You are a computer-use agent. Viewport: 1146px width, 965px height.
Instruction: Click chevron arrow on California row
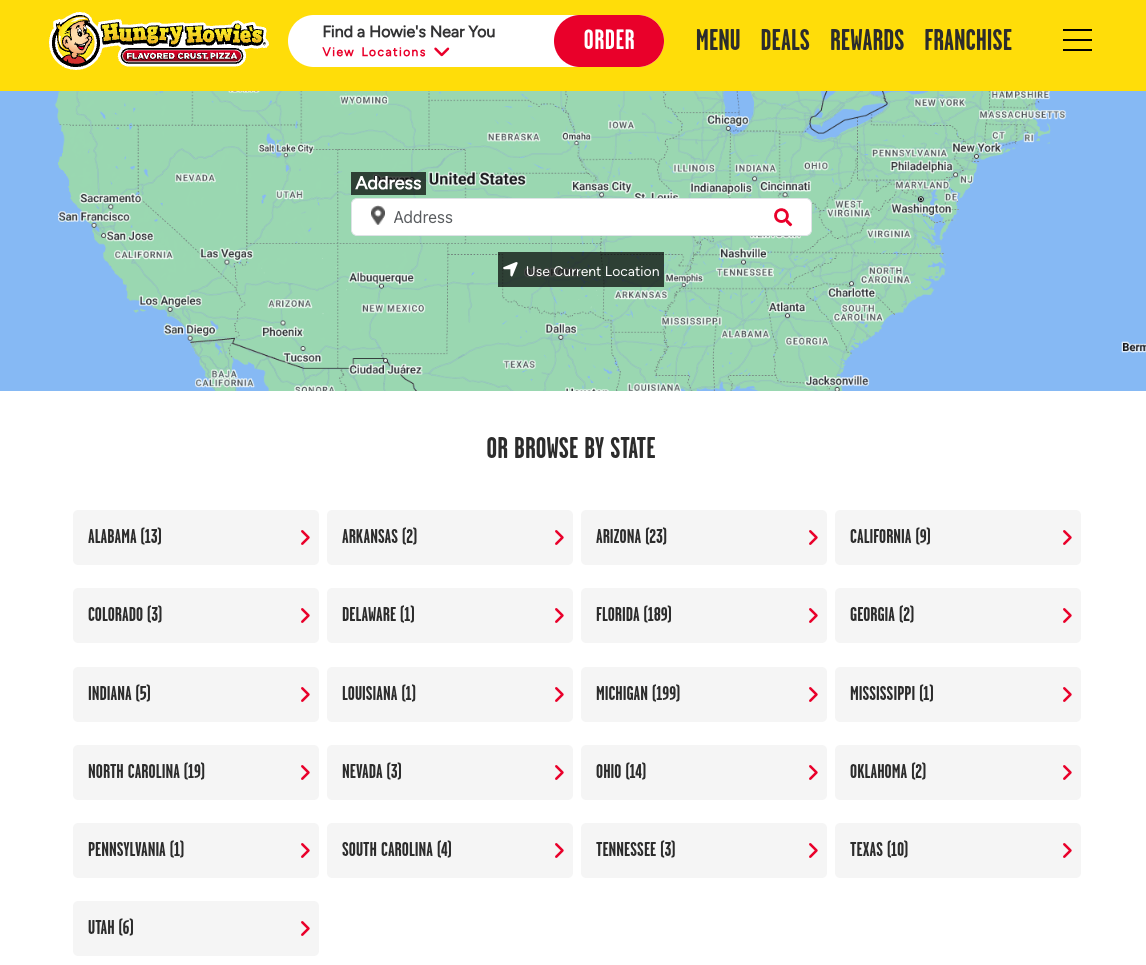(x=1067, y=537)
